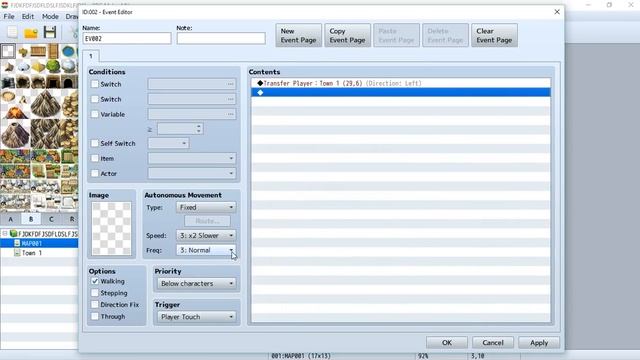Click the OK button
The height and width of the screenshot is (360, 640).
[447, 343]
